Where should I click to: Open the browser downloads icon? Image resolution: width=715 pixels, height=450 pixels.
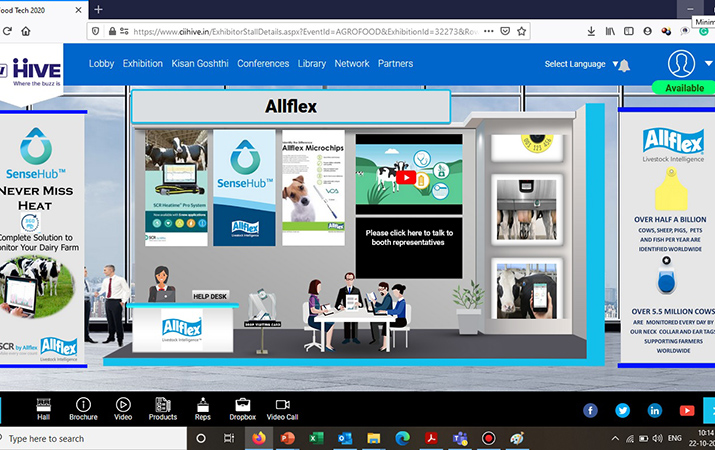591,31
